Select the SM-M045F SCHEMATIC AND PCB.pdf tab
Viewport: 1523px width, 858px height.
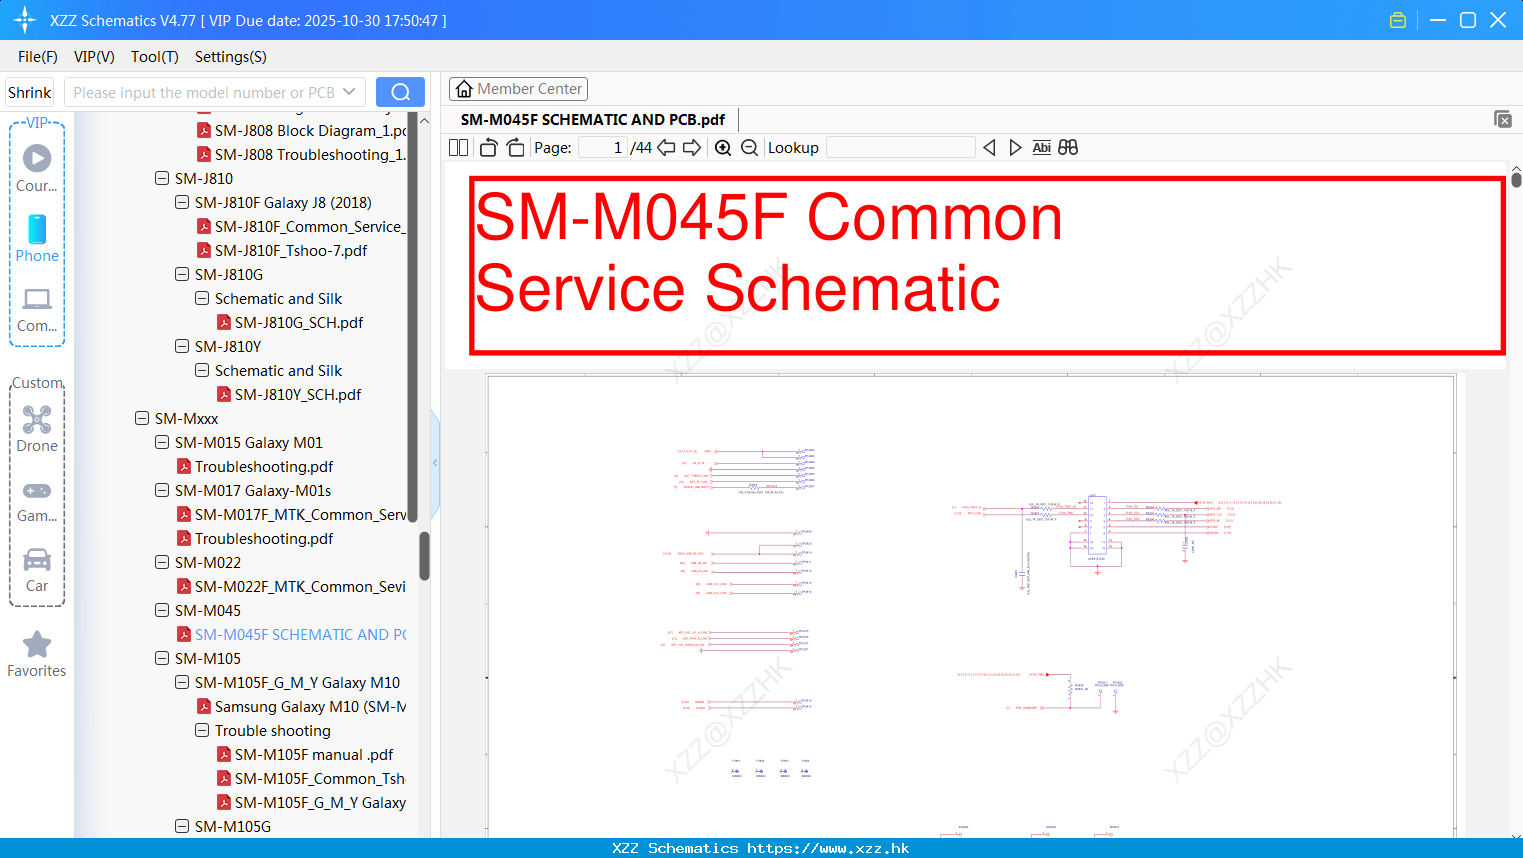[593, 119]
